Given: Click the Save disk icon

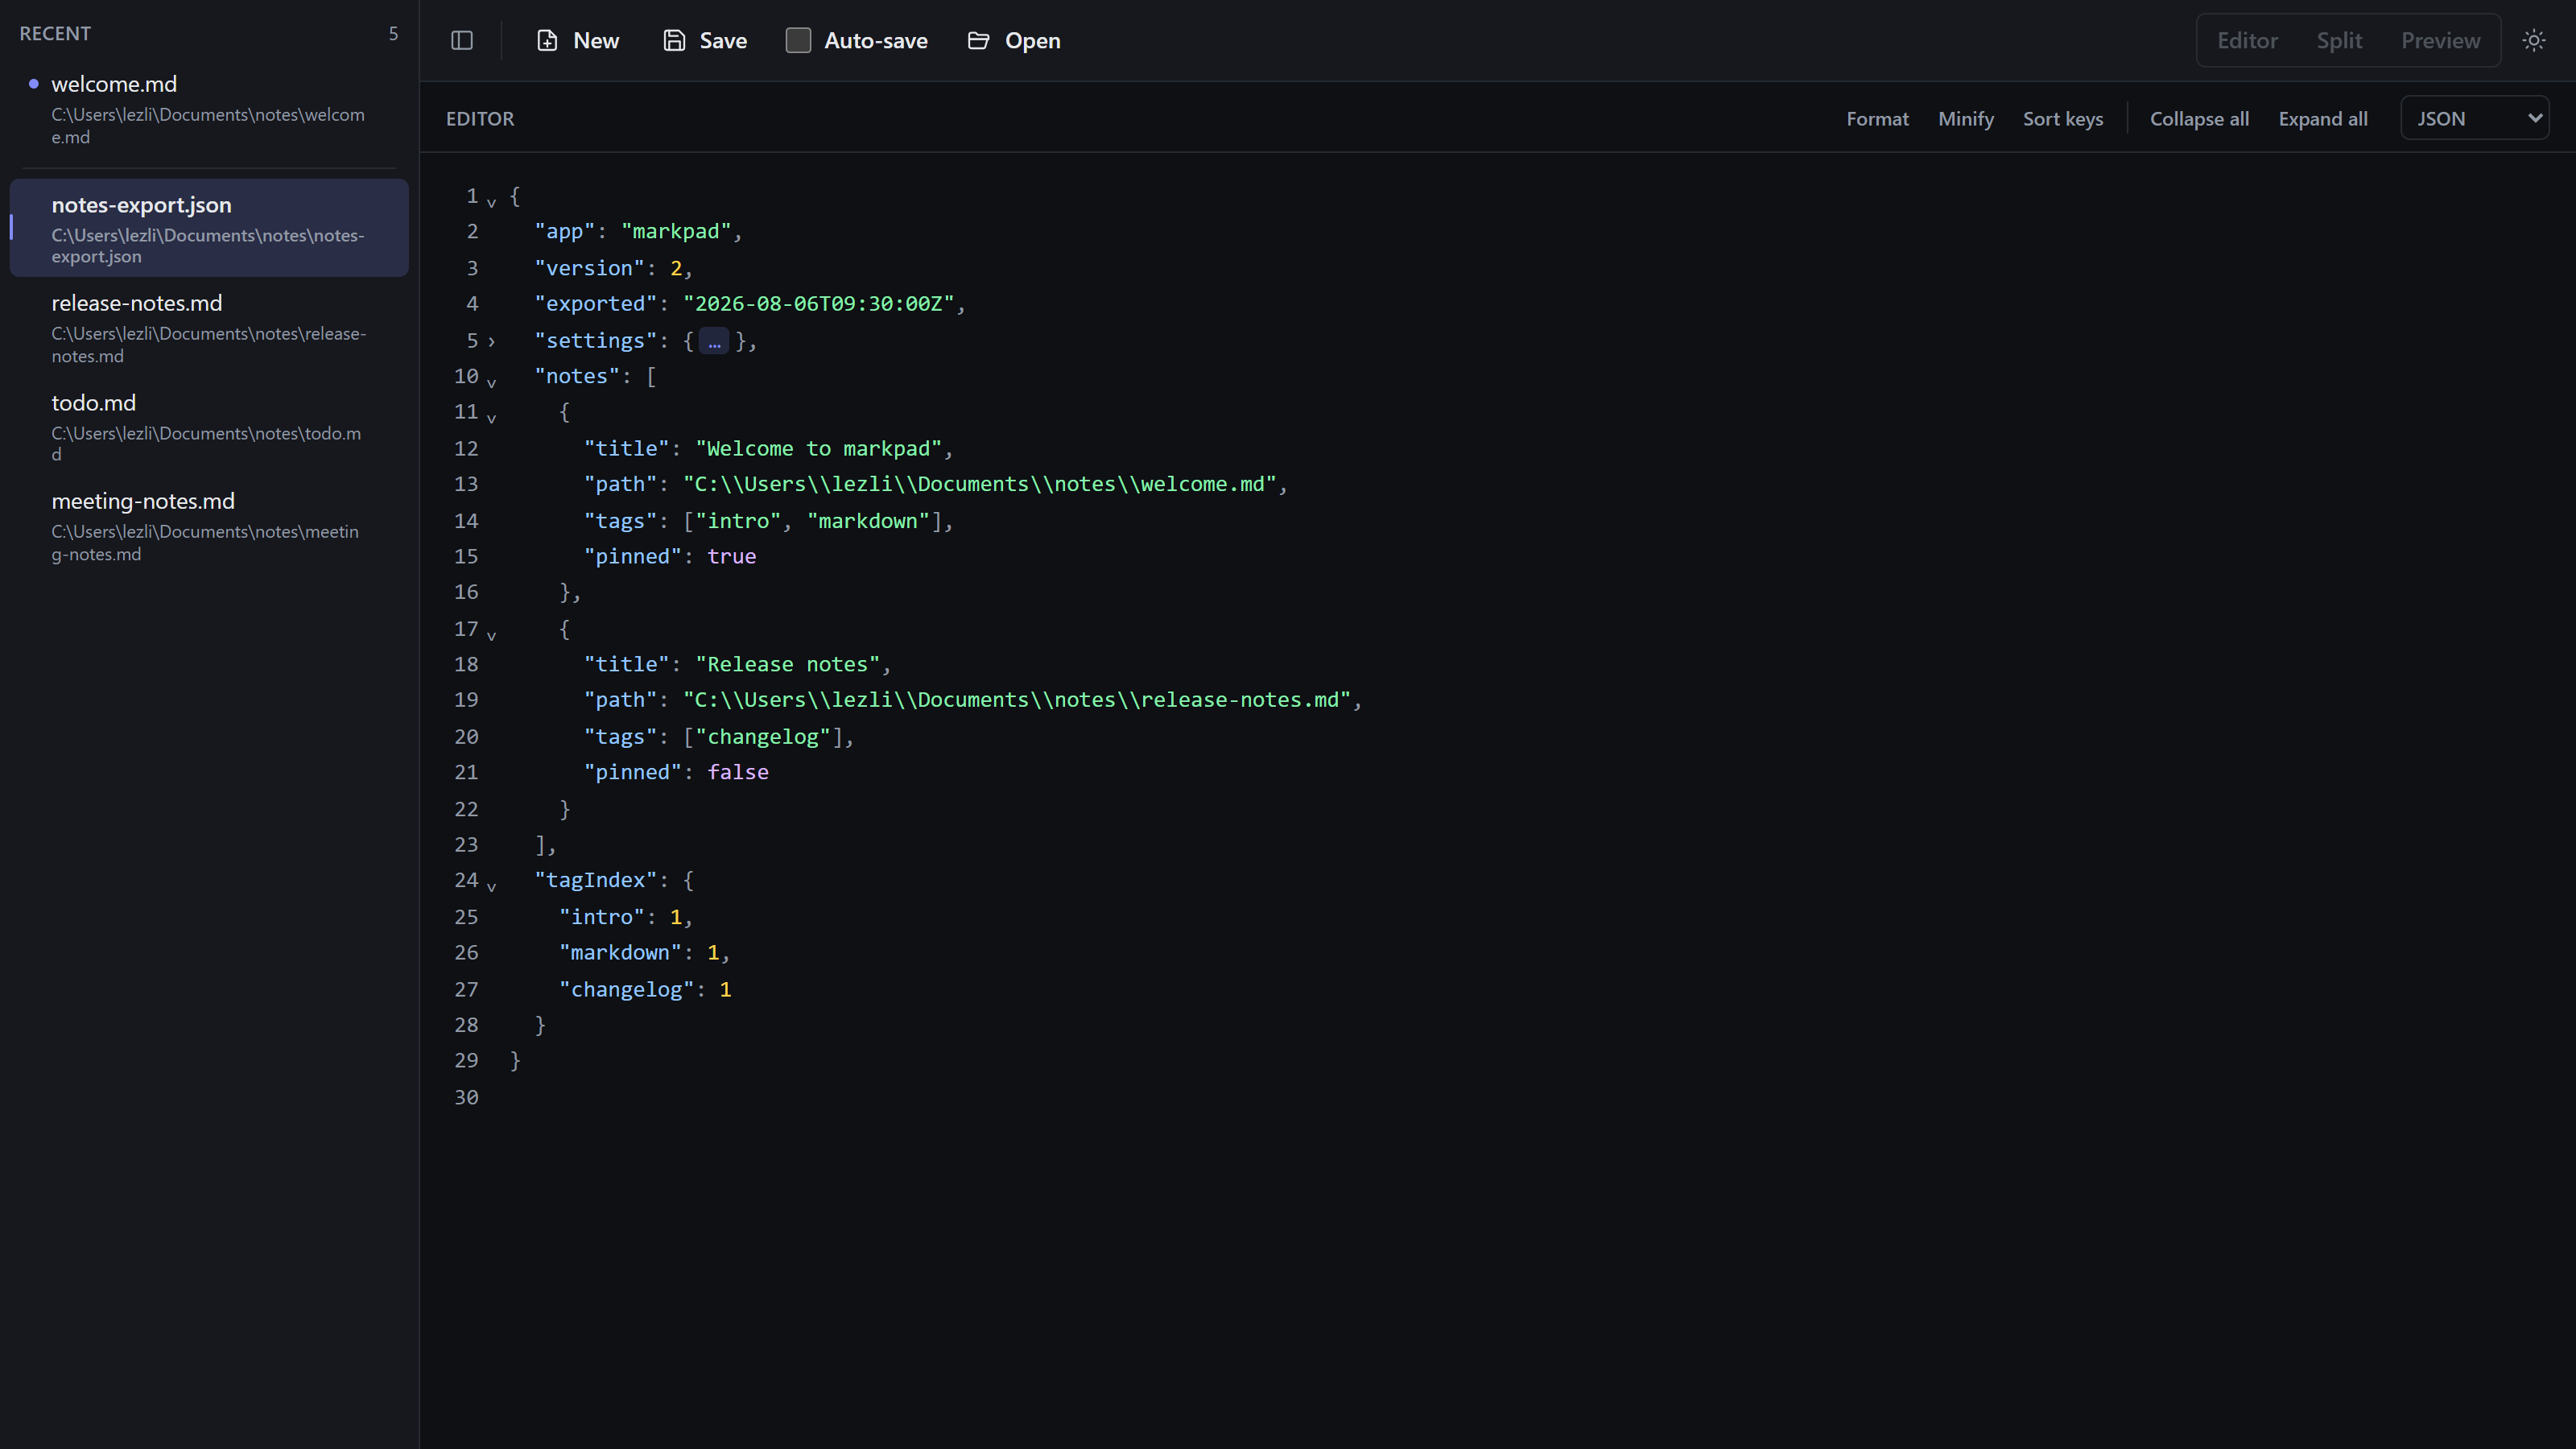Looking at the screenshot, I should [x=675, y=40].
